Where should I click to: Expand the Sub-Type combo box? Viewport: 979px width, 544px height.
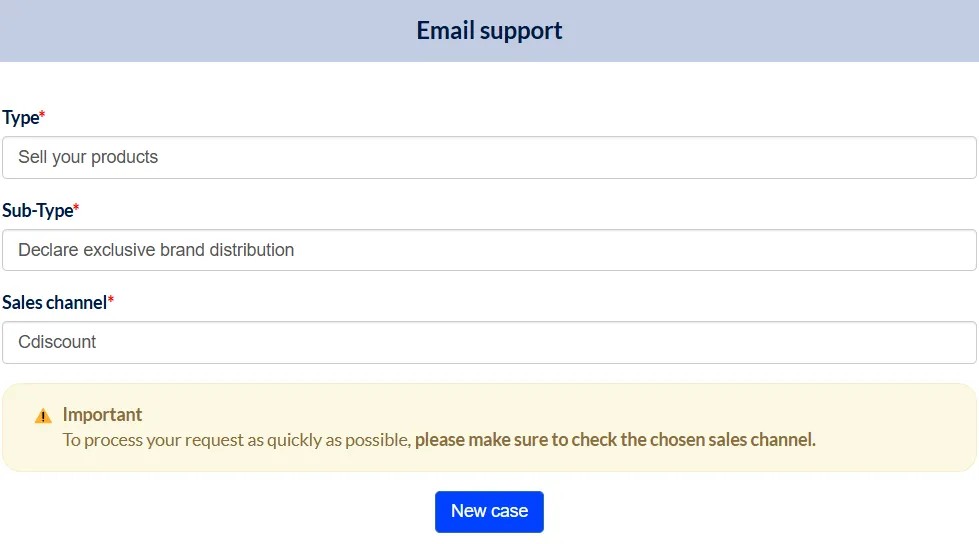[489, 250]
